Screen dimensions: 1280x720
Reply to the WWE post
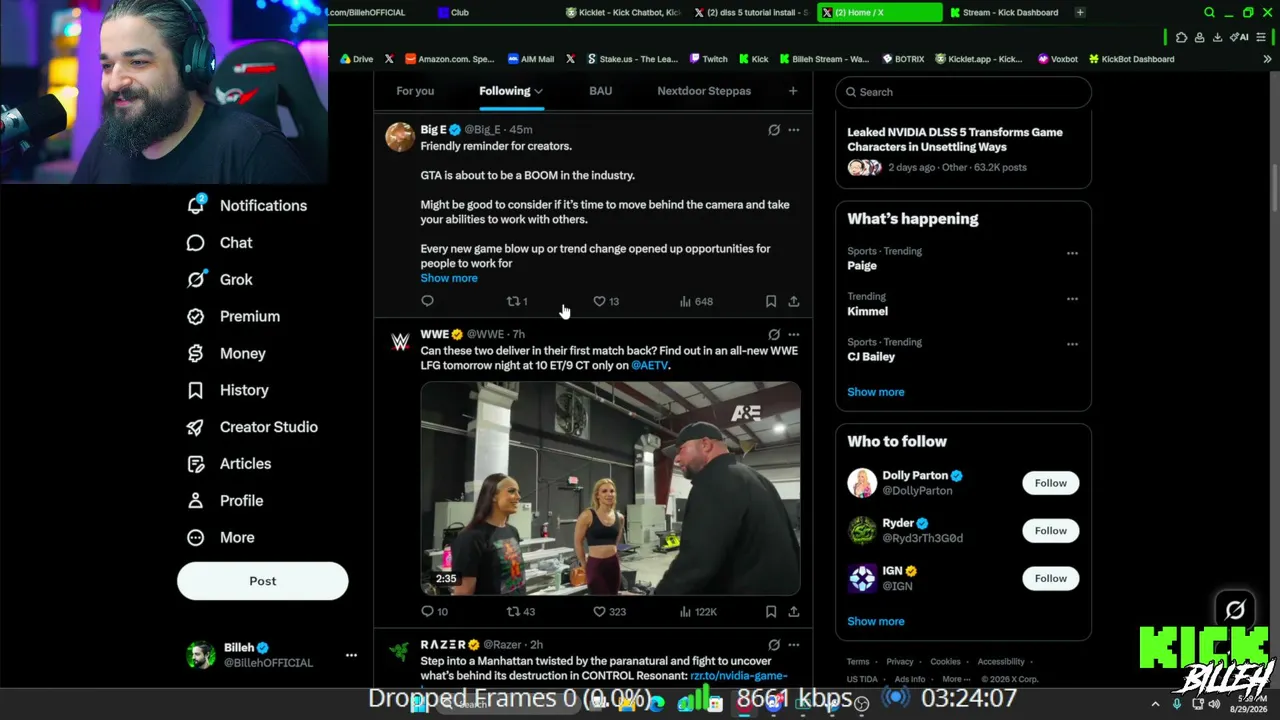[434, 611]
